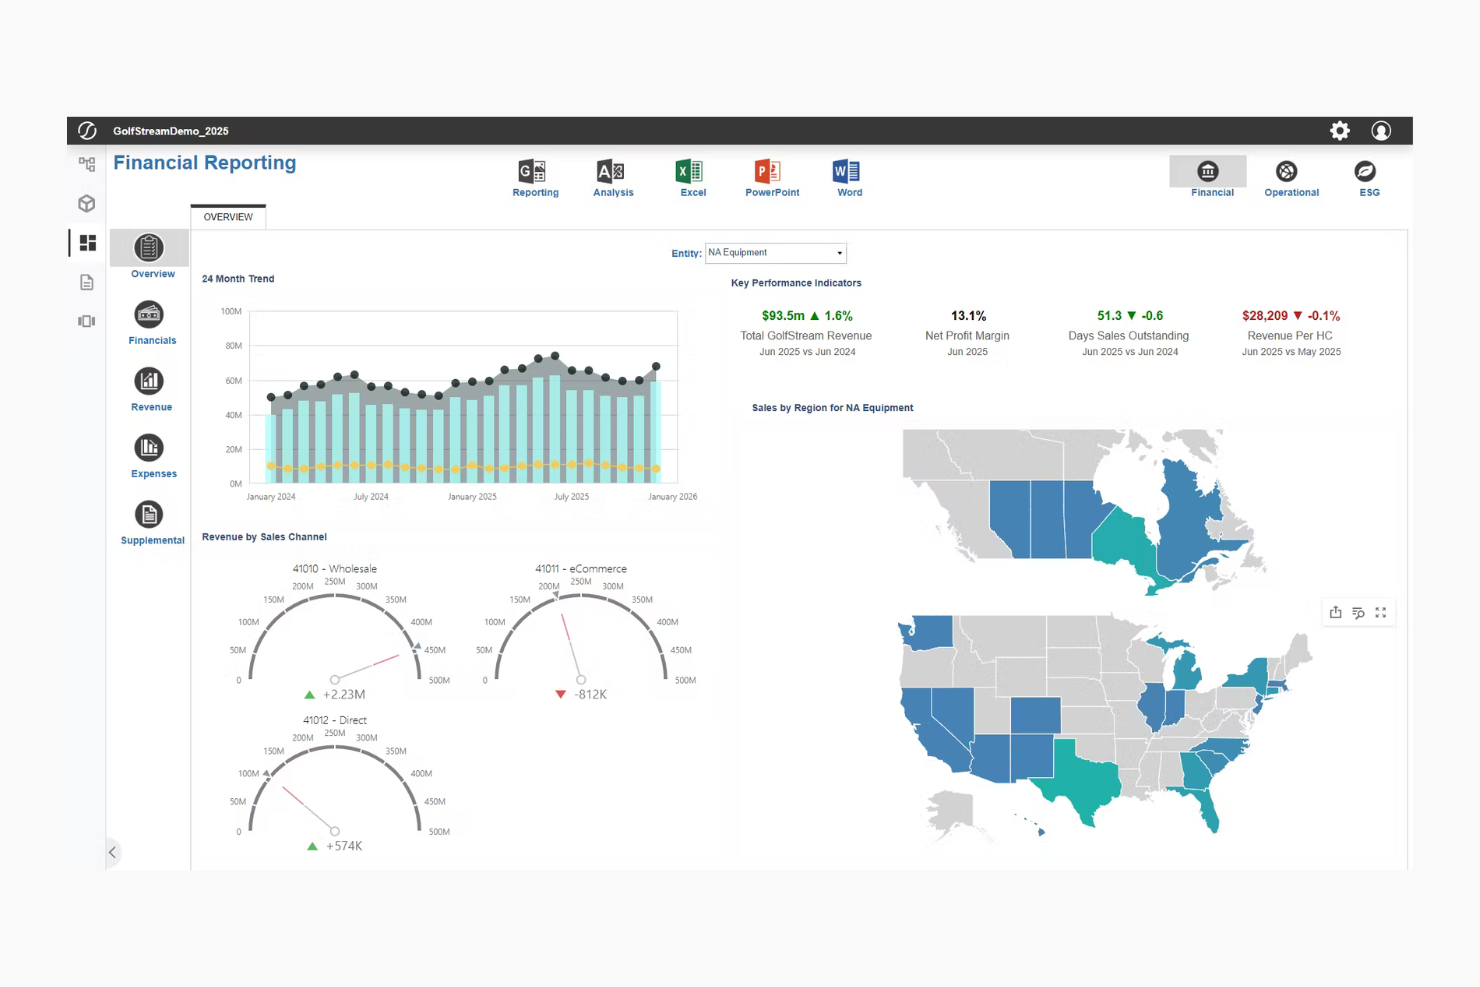The width and height of the screenshot is (1480, 987).
Task: Launch the Analysis tool
Action: 611,172
